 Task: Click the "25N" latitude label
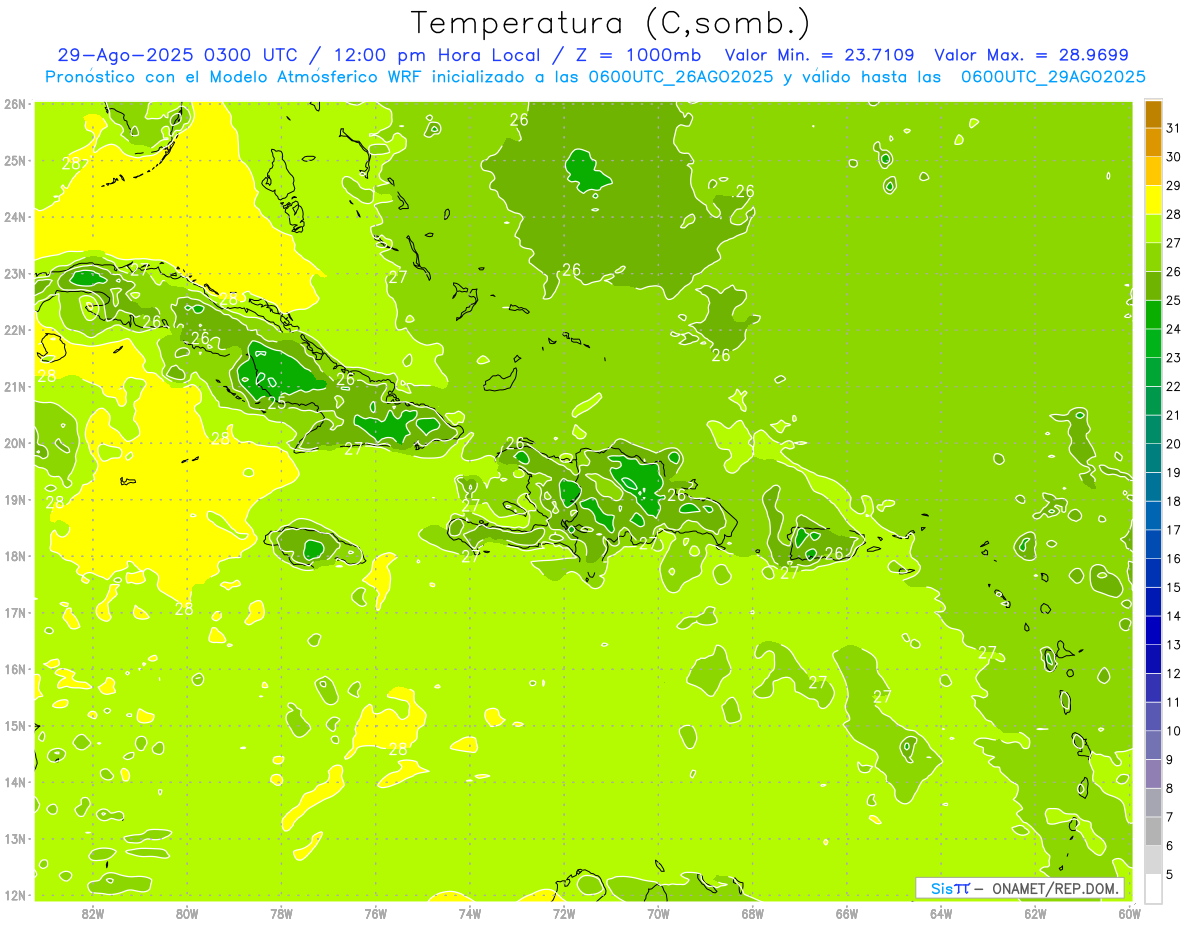pos(15,161)
